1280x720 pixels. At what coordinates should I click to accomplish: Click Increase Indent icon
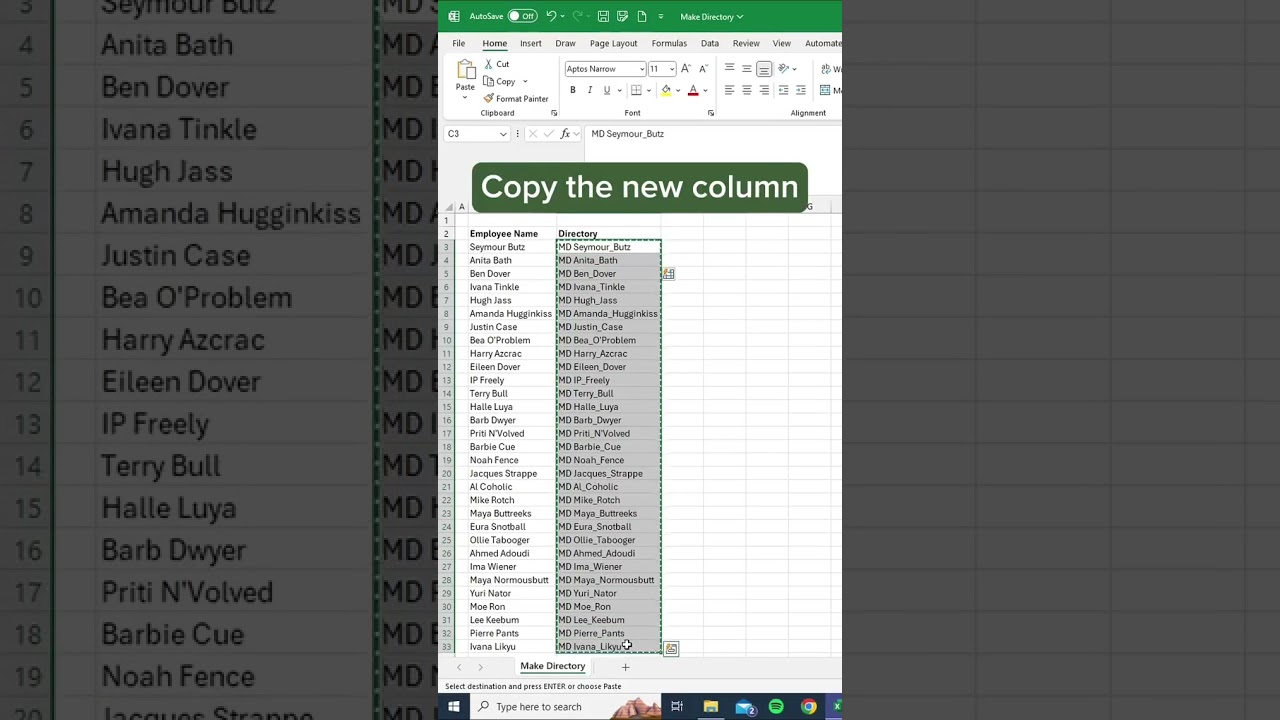pyautogui.click(x=801, y=90)
